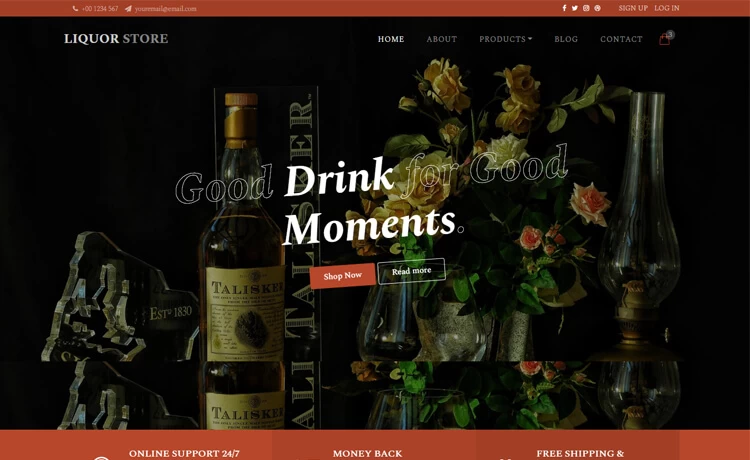
Task: Go to the Home menu item
Action: click(x=391, y=39)
